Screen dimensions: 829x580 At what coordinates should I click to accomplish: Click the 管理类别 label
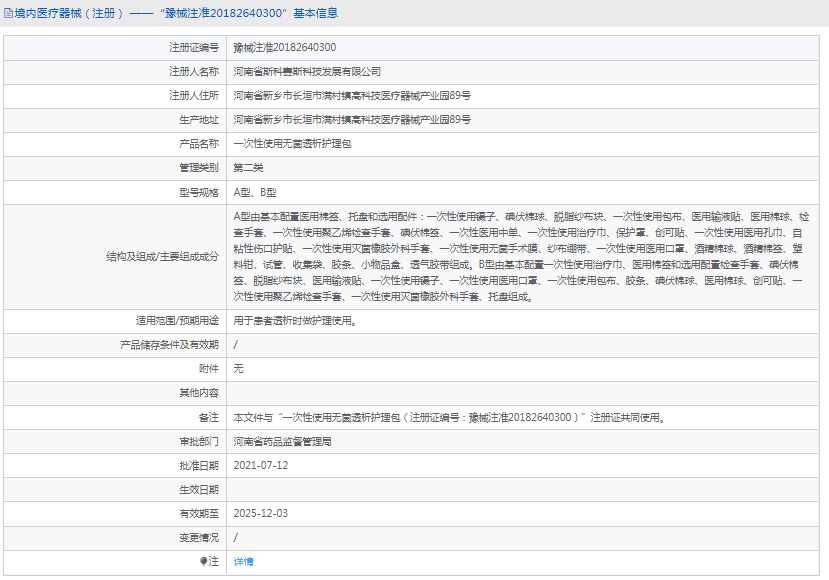pyautogui.click(x=199, y=168)
